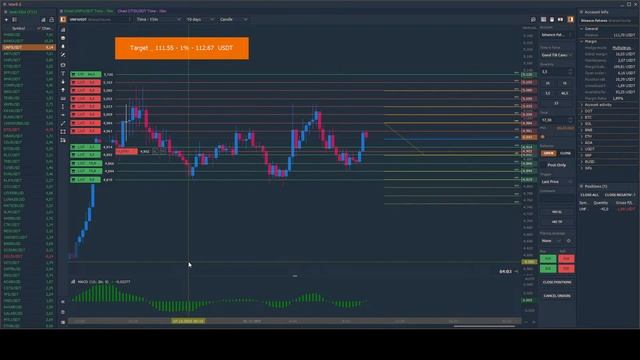Open the indicators icon at top of drawing toolbar
The width and height of the screenshot is (640, 360).
63,30
